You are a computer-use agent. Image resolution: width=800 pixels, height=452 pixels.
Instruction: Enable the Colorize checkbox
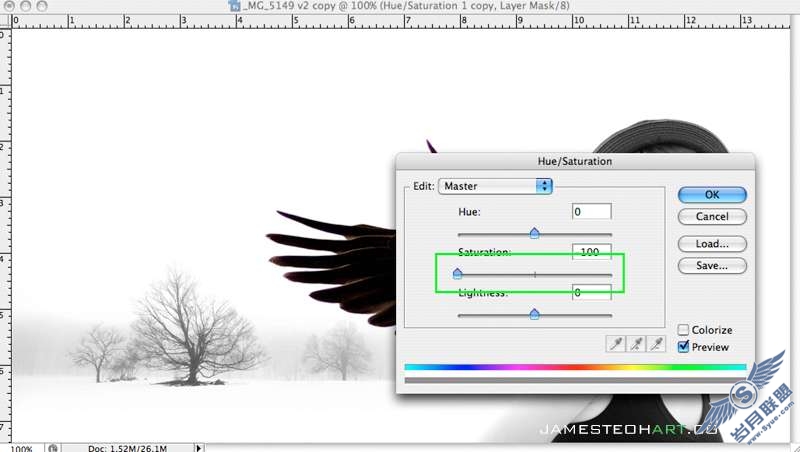coord(683,330)
